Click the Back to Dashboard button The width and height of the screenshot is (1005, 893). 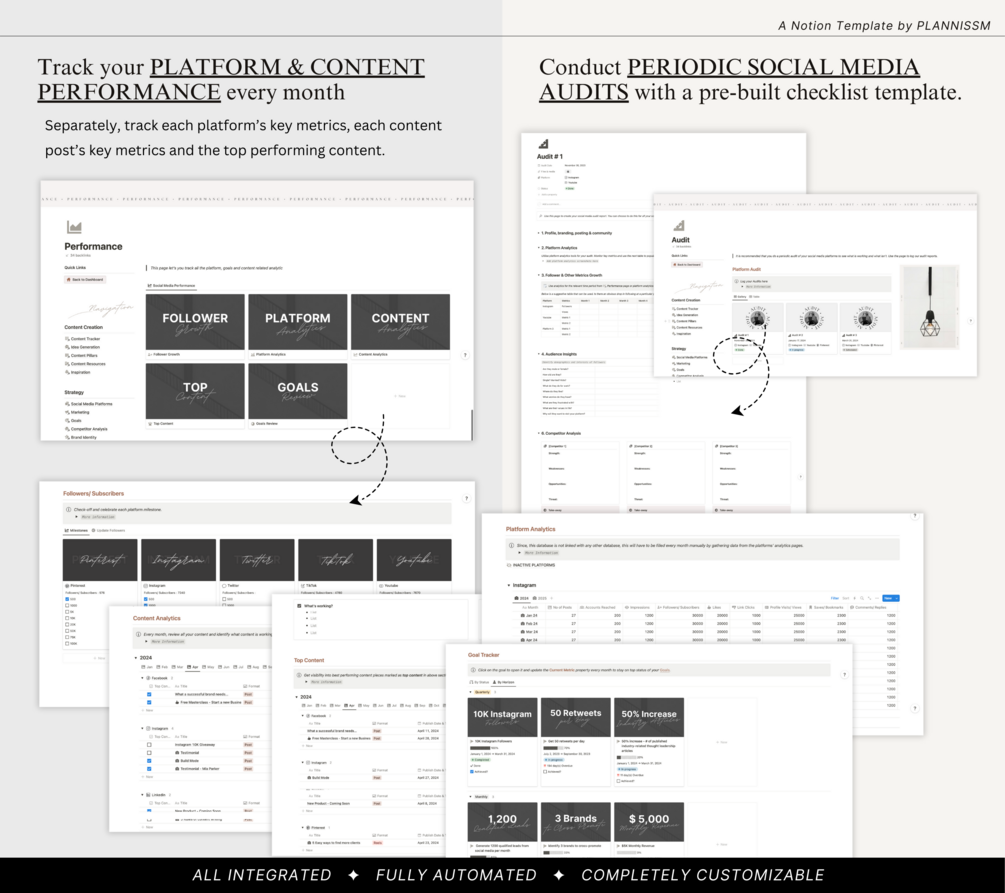point(85,280)
